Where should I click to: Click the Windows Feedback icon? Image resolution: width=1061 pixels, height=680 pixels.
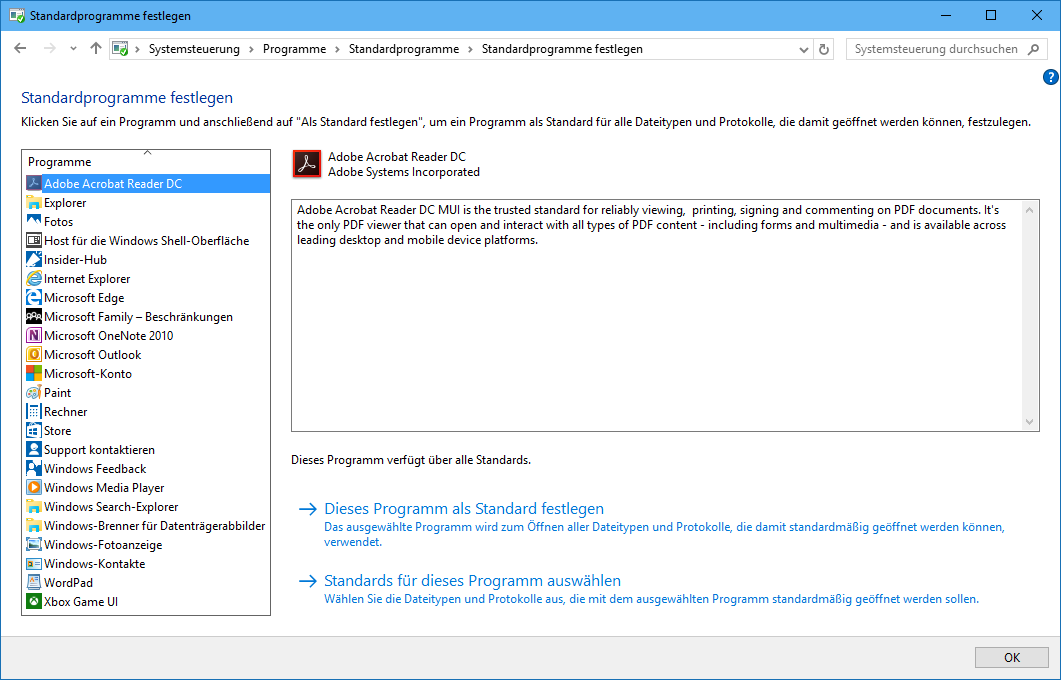34,468
